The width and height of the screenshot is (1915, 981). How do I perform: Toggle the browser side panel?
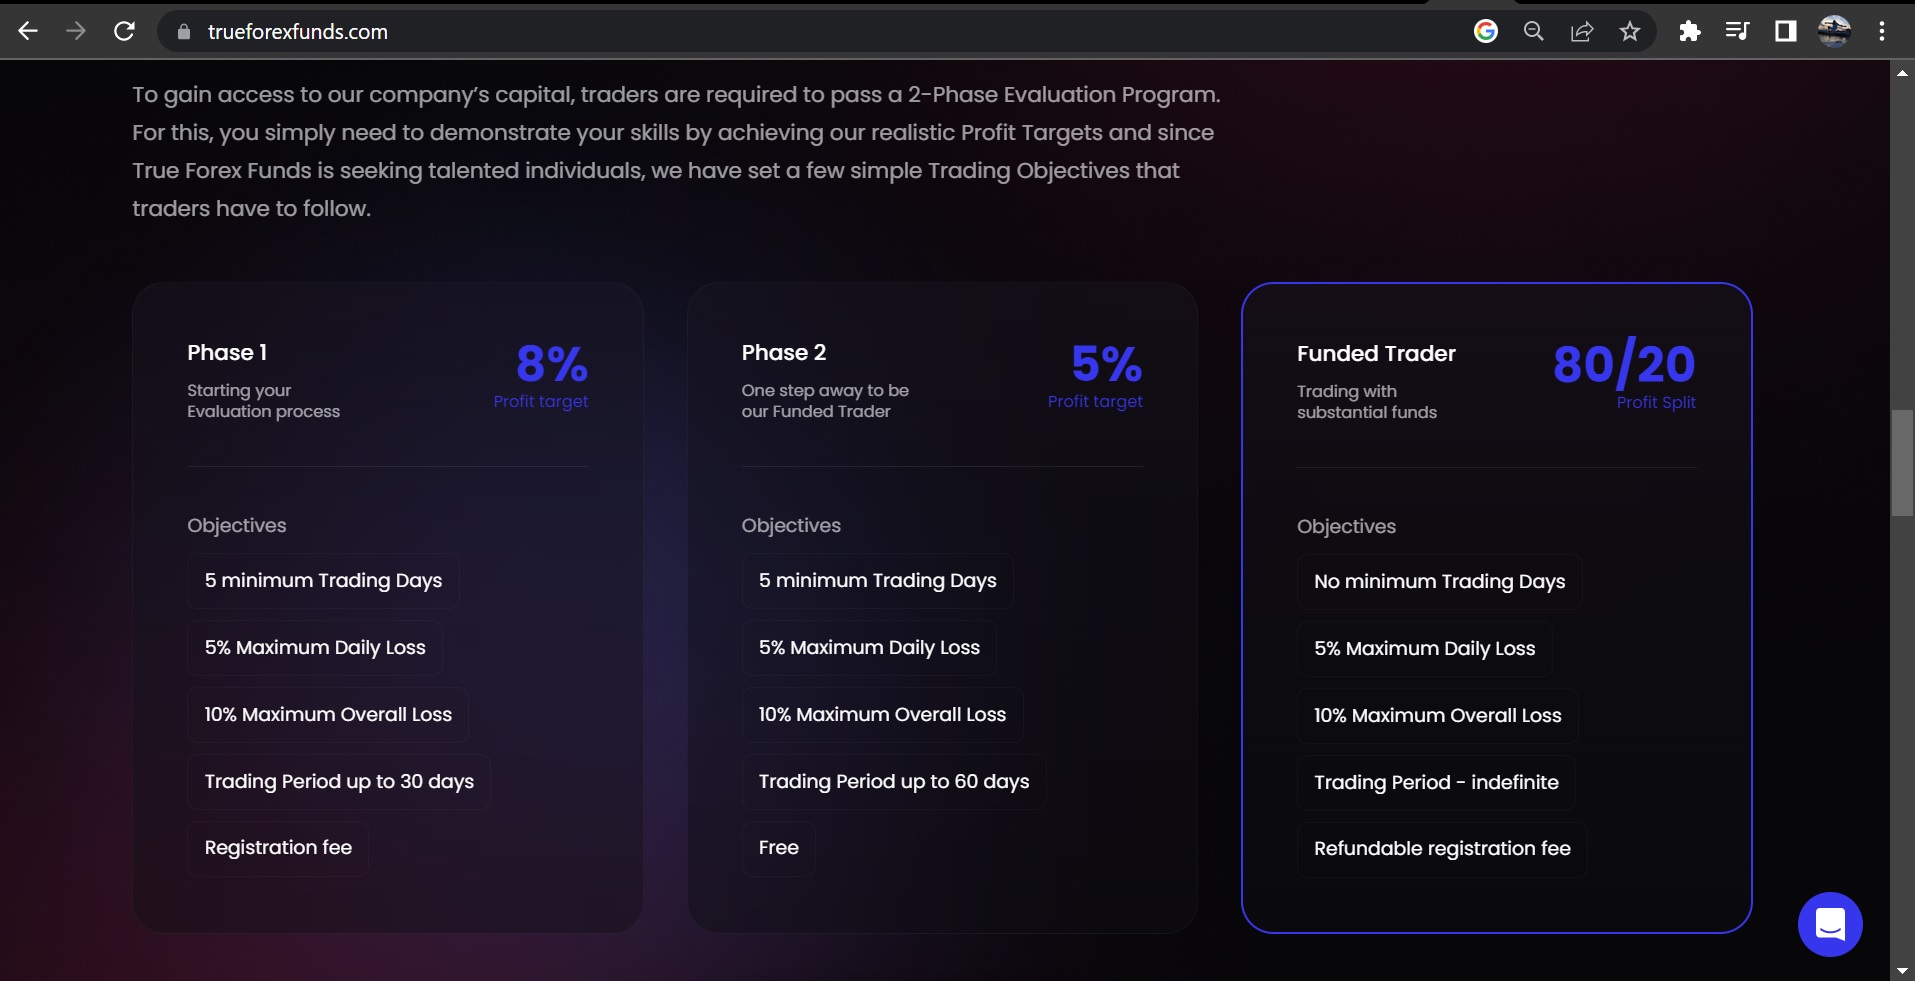(x=1786, y=31)
